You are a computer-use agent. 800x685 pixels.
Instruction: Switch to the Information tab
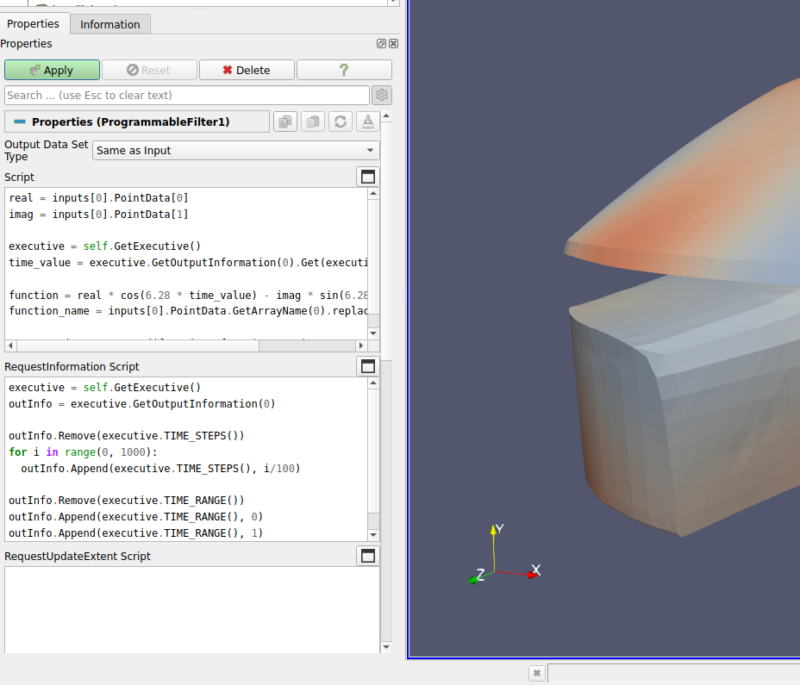click(110, 23)
